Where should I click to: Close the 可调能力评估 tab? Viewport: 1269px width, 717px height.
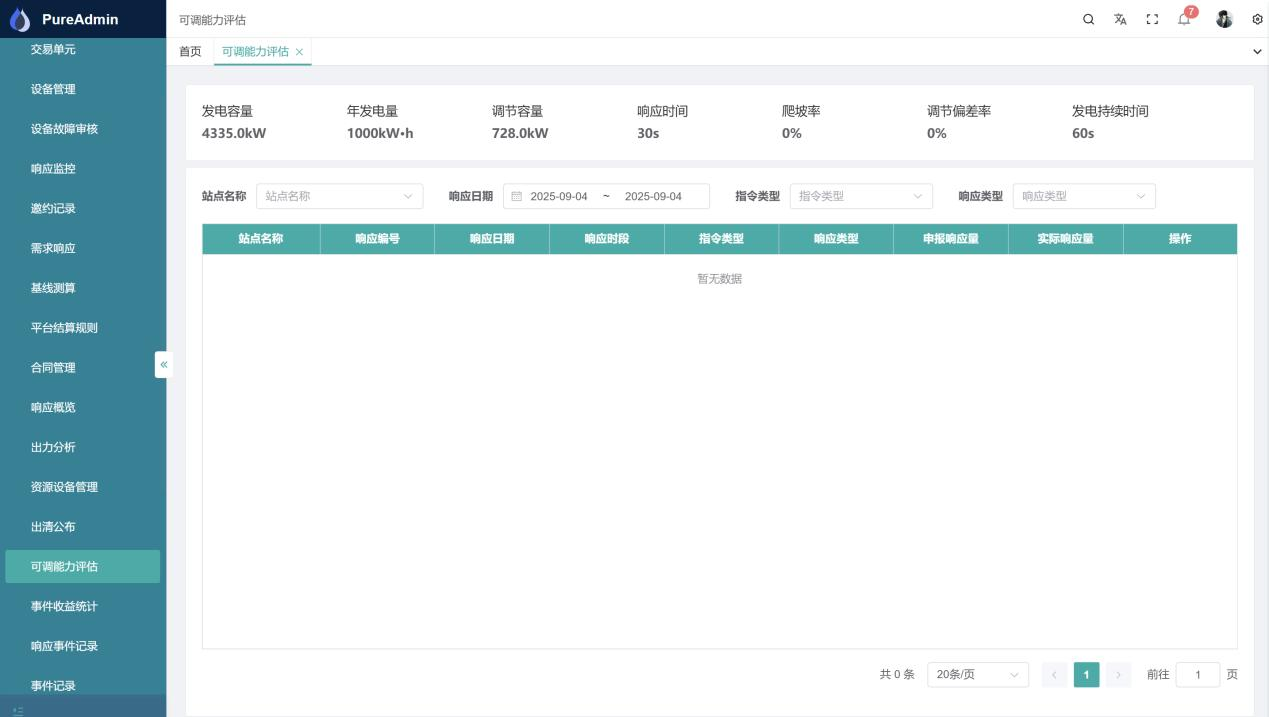click(300, 51)
